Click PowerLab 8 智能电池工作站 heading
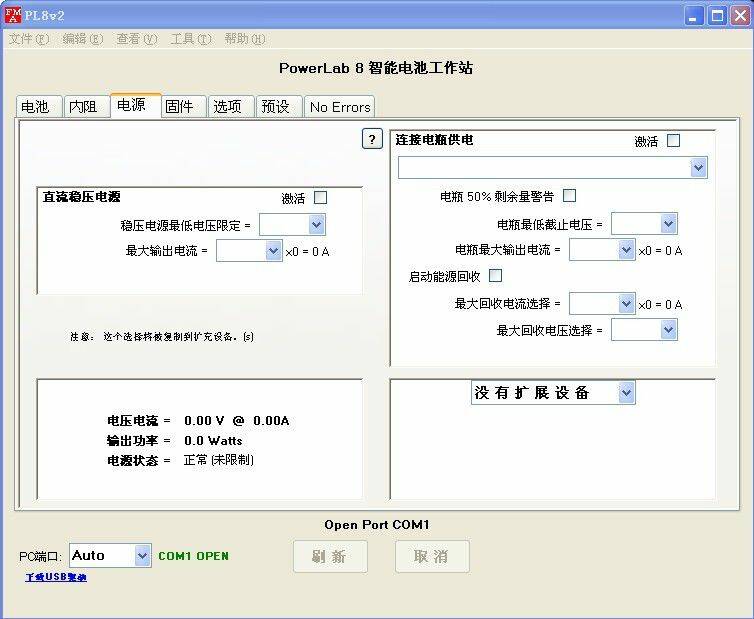Viewport: 754px width, 619px height. click(x=376, y=68)
